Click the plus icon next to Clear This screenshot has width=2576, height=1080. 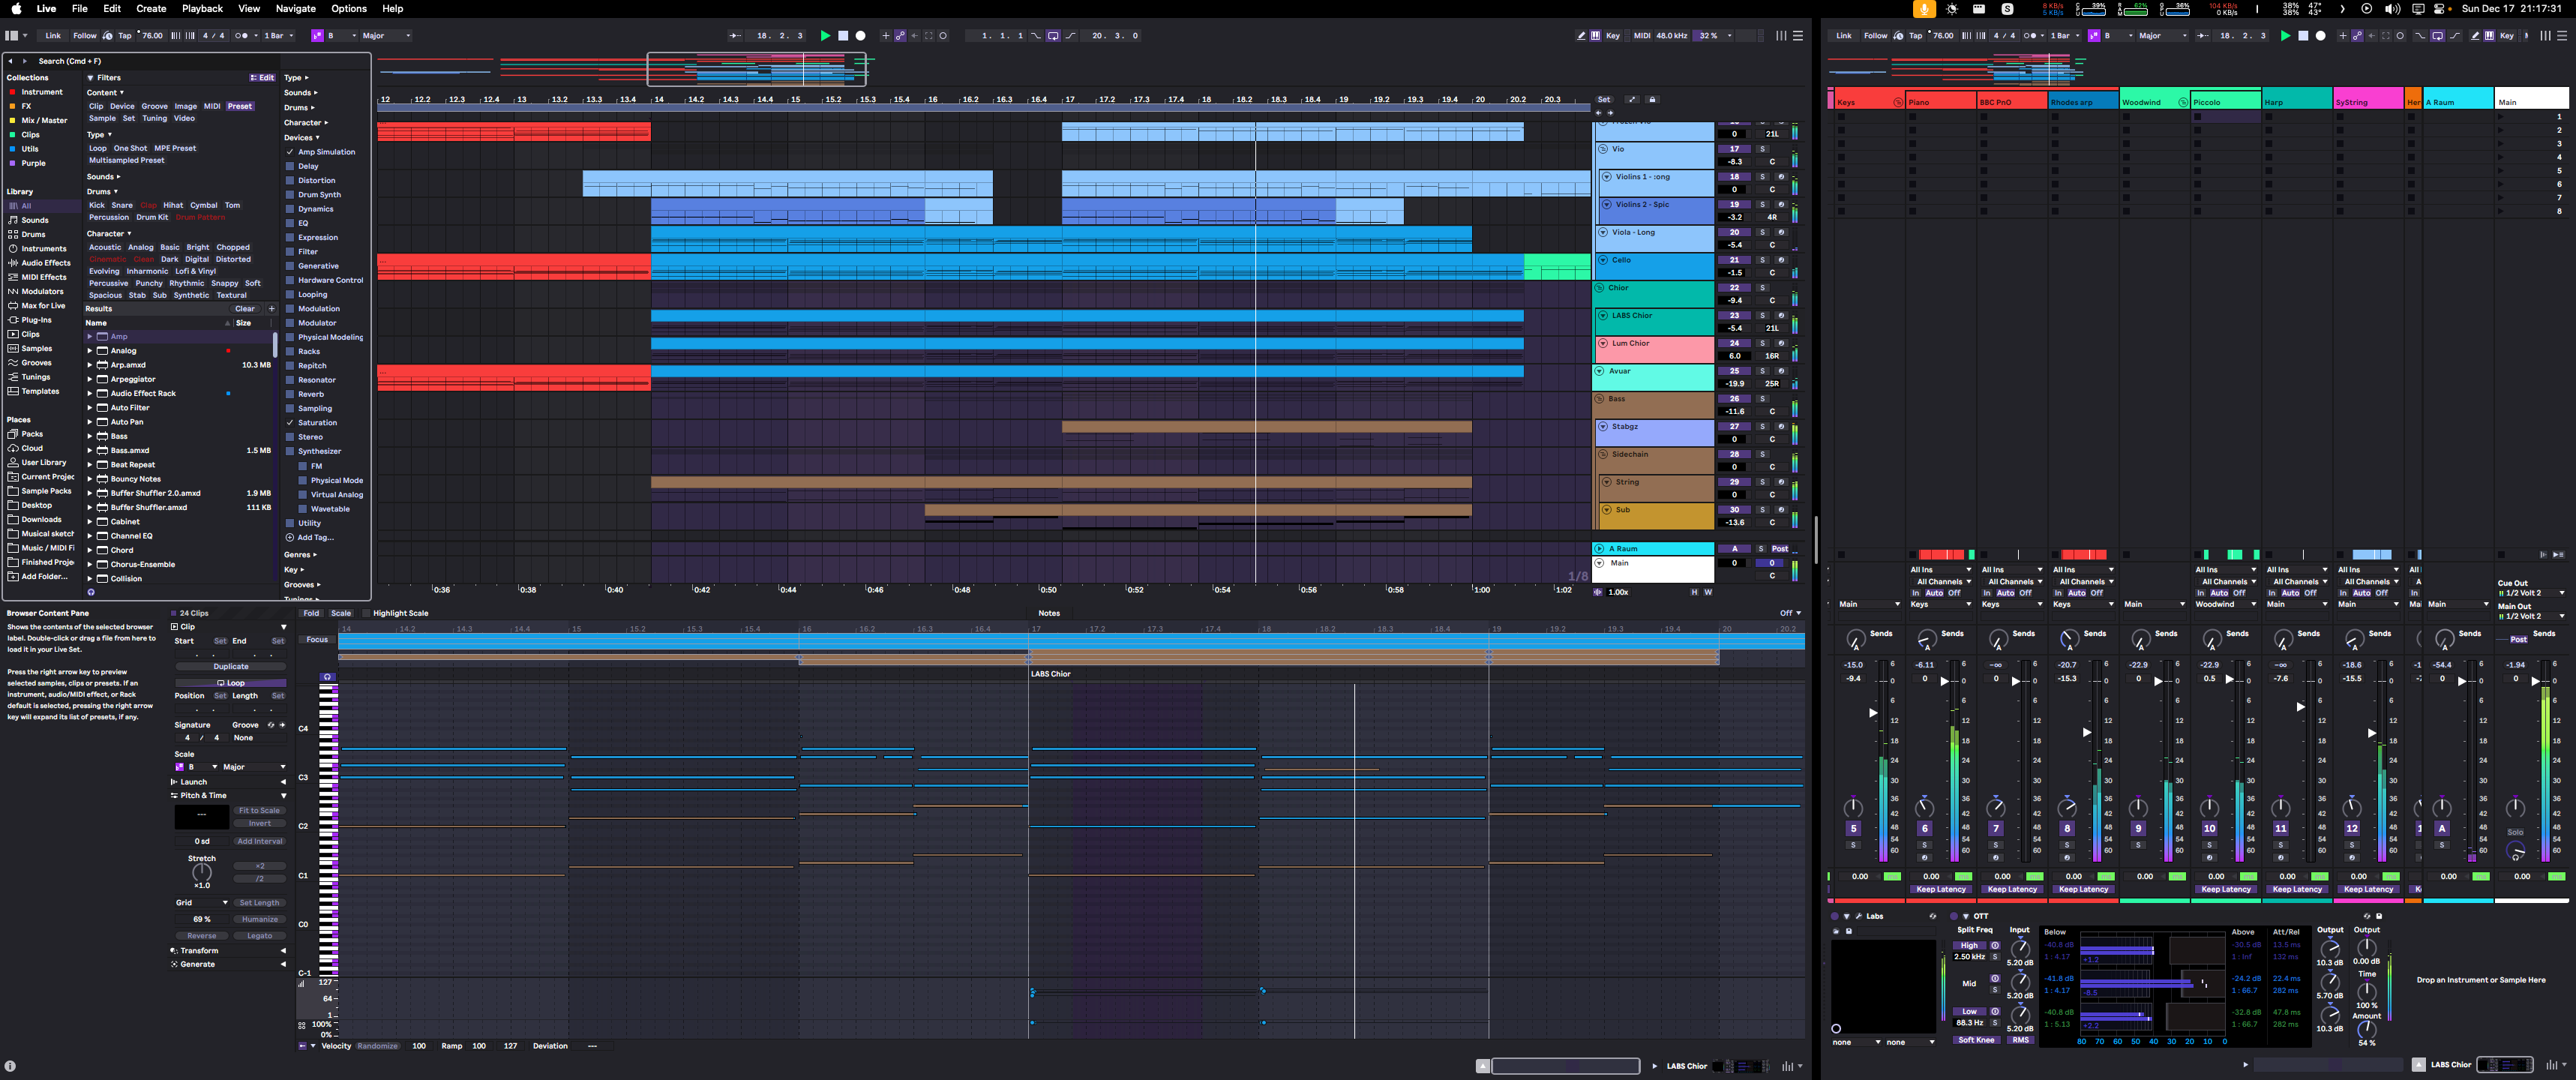[271, 309]
